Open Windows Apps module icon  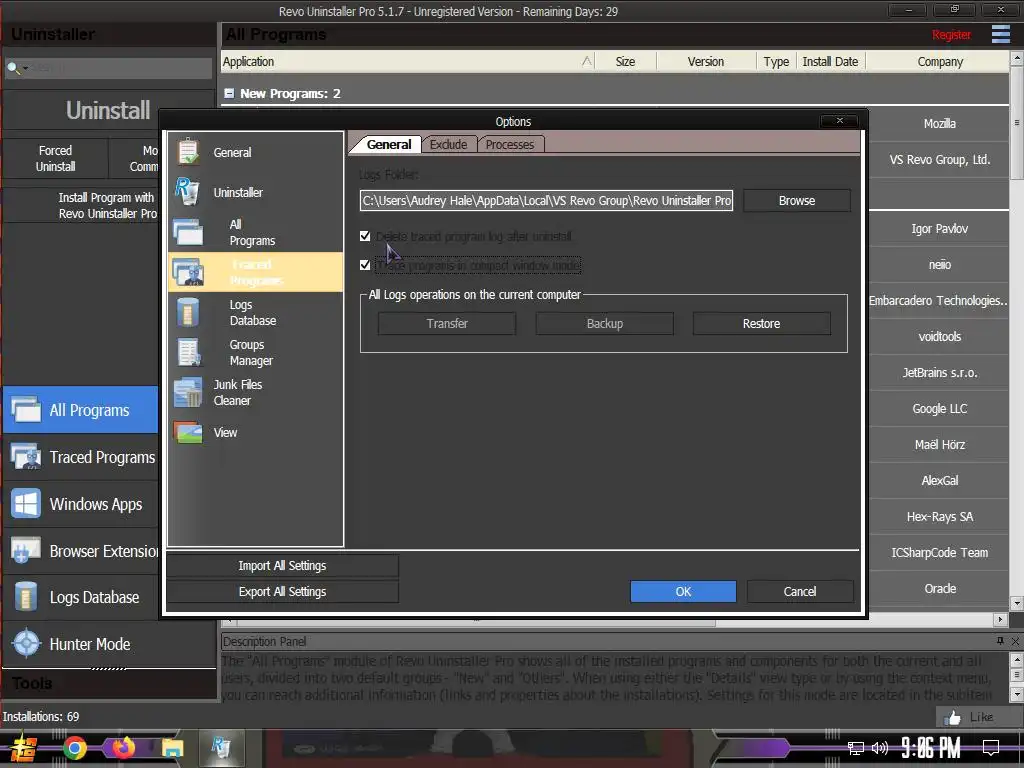coord(26,504)
